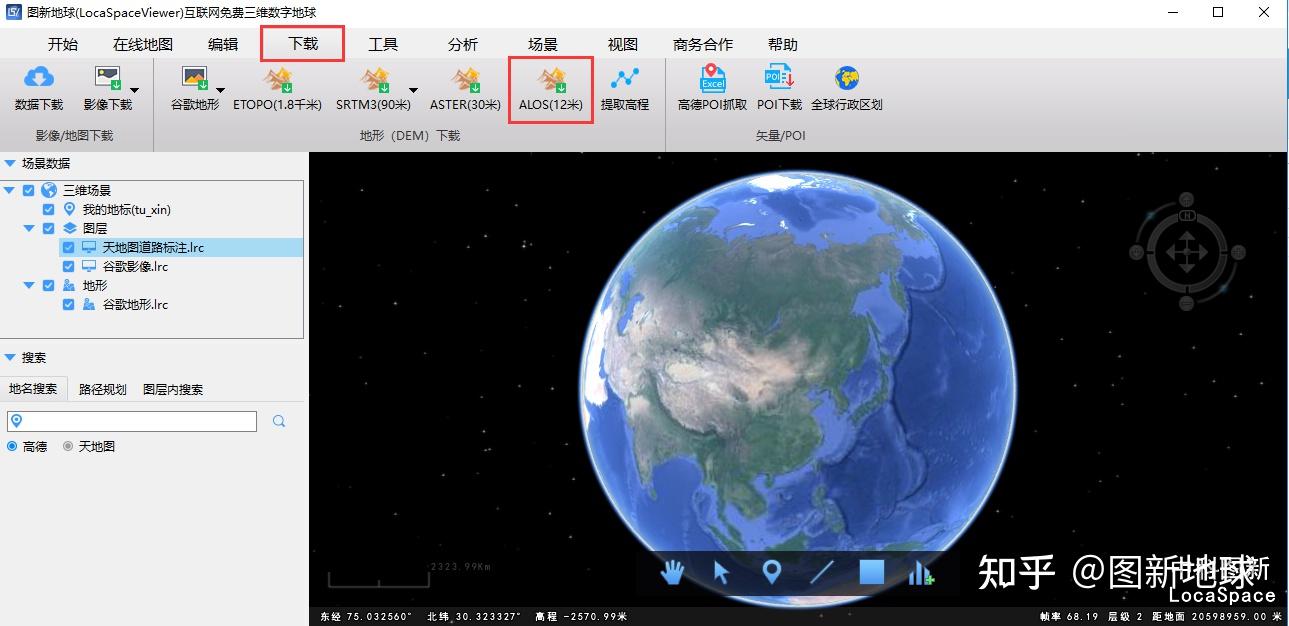
Task: Toggle the 谷歌影像.lrc layer checkbox
Action: [x=68, y=266]
